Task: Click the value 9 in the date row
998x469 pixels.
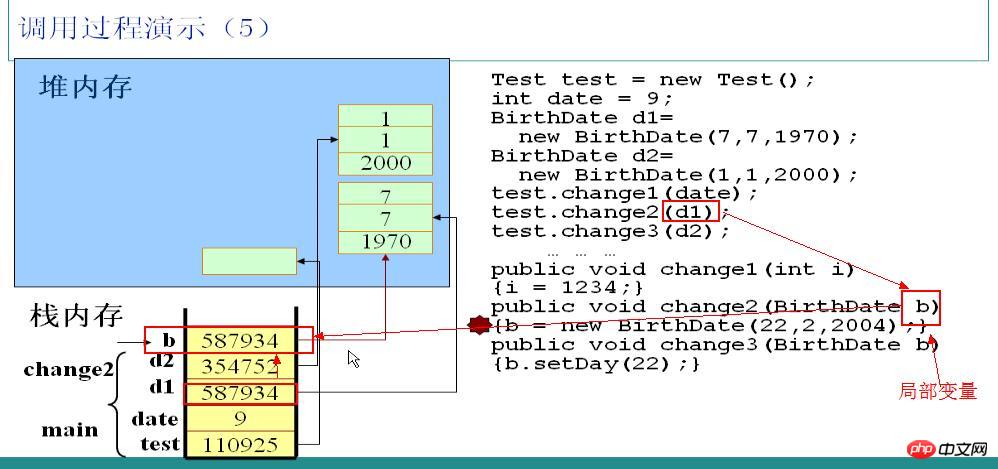Action: [x=240, y=419]
